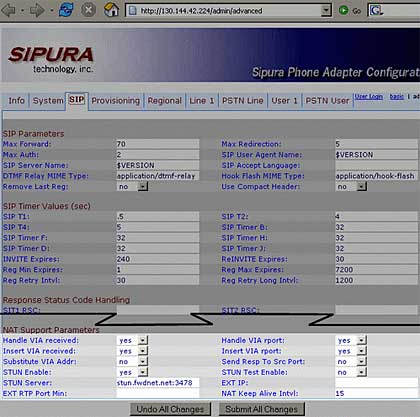
Task: Open the Handle VIA rport dropdown
Action: click(x=362, y=340)
